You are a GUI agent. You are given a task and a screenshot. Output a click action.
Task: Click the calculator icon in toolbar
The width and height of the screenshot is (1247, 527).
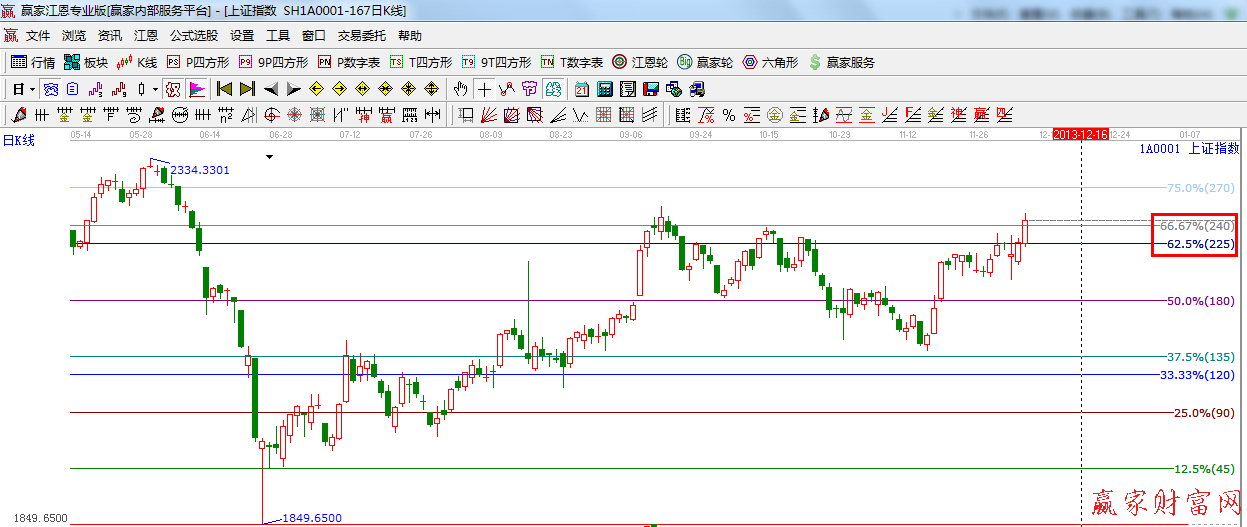(x=604, y=89)
